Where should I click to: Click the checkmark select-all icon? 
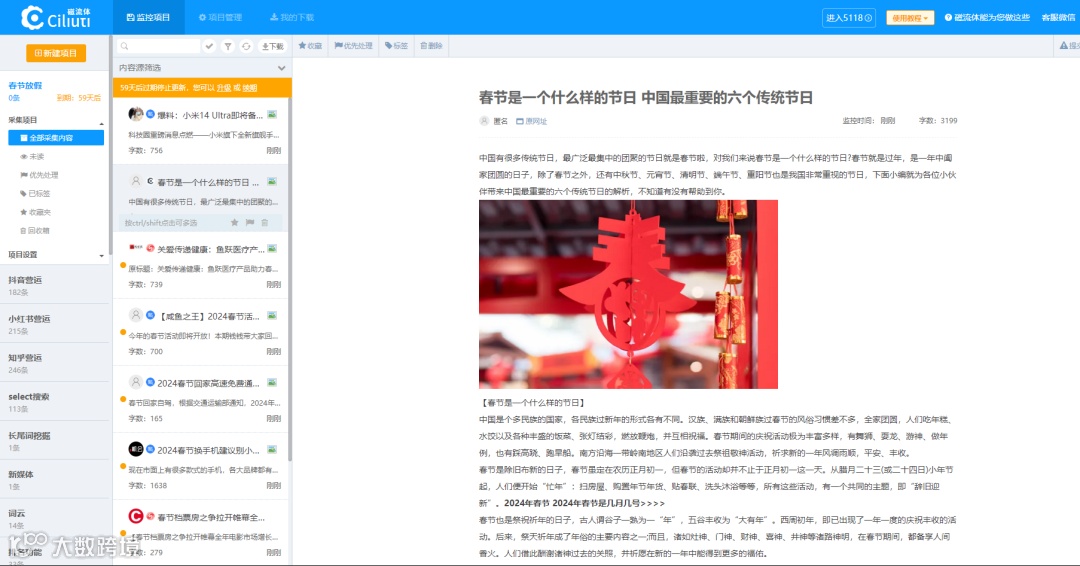click(x=209, y=46)
